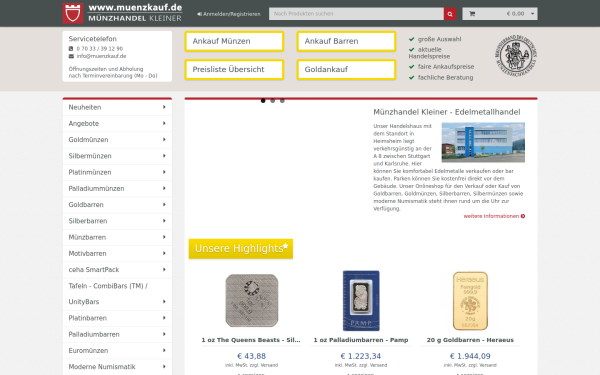
Task: Expand the Münzbarren arrow
Action: 164,237
